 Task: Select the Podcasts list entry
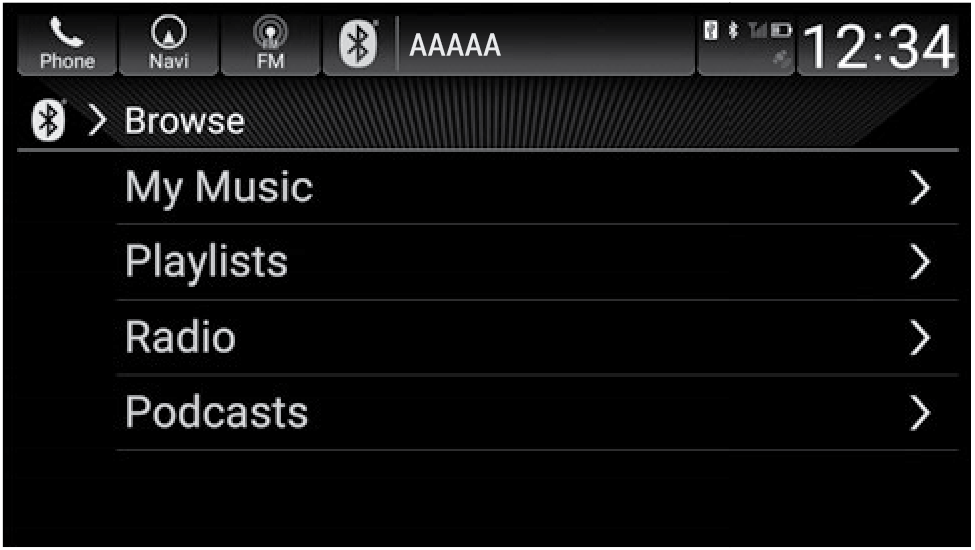tap(216, 413)
